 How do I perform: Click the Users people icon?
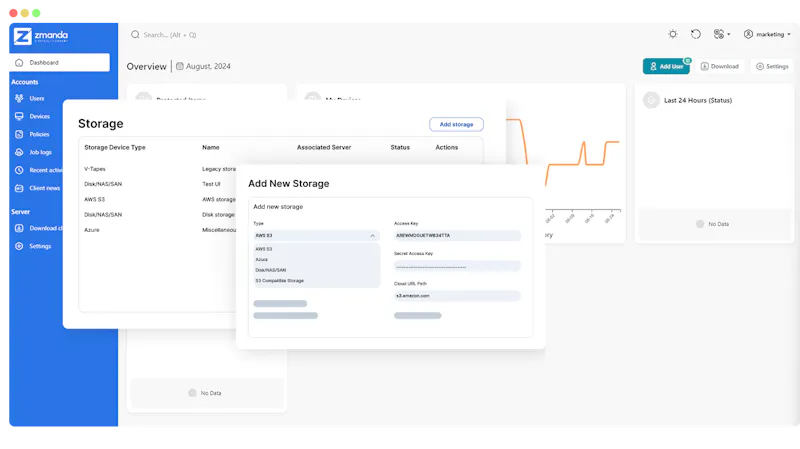click(19, 98)
